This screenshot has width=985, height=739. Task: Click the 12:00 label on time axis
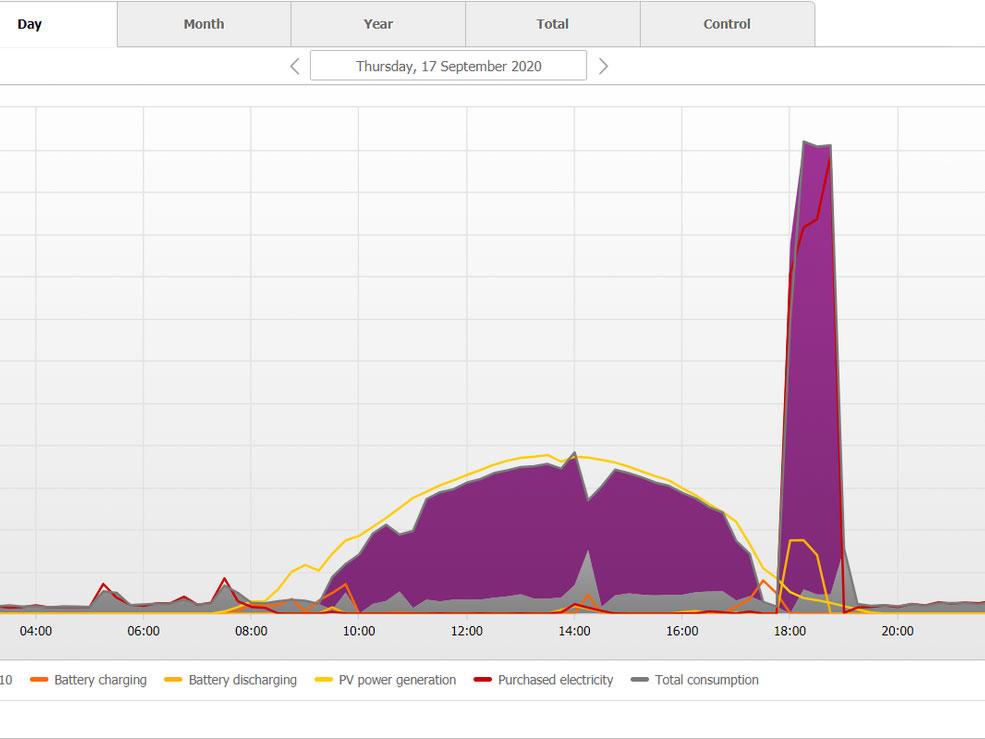pos(467,631)
